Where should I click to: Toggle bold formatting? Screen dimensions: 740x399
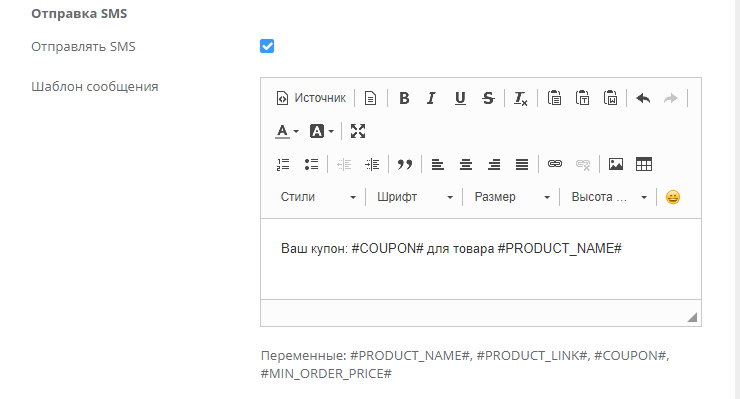(404, 98)
